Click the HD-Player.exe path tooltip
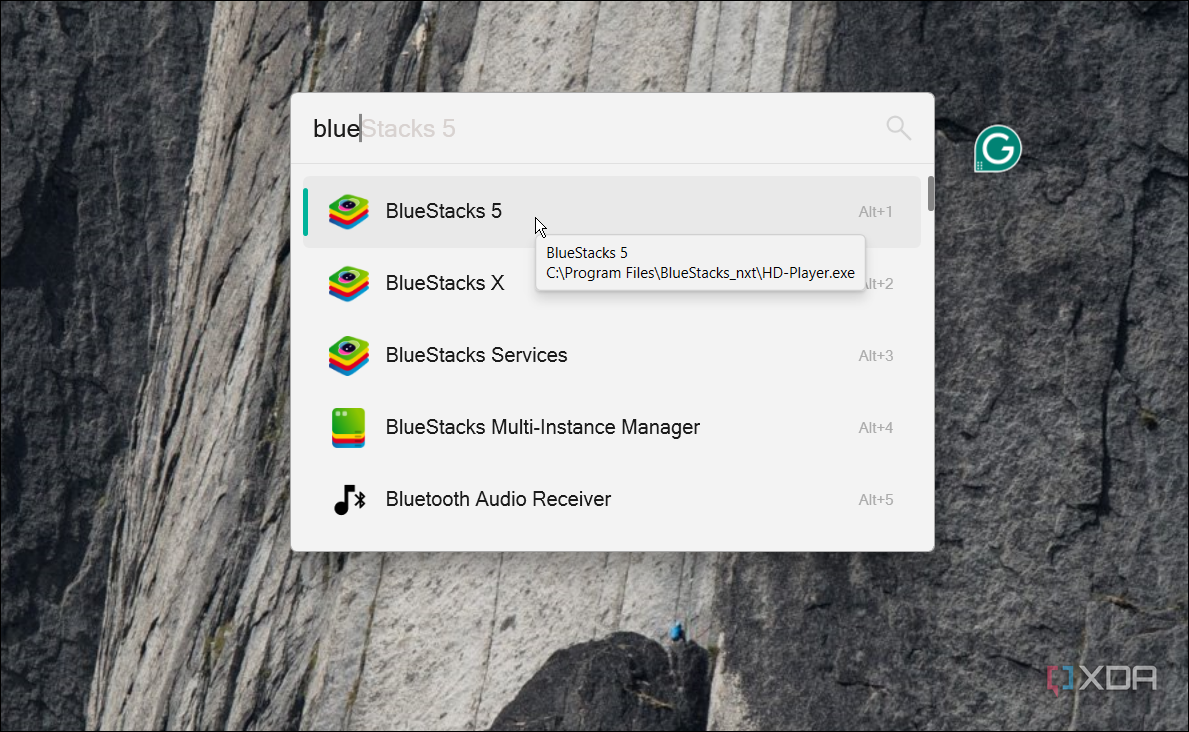1189x732 pixels. coord(700,272)
